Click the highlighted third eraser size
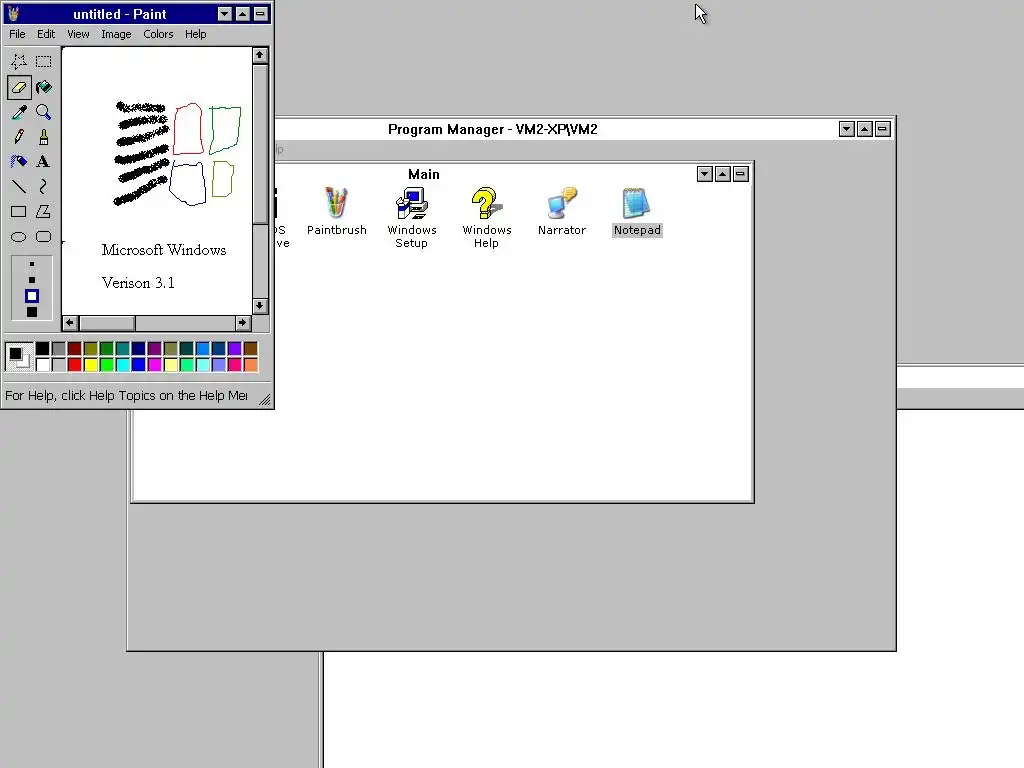 point(31,296)
